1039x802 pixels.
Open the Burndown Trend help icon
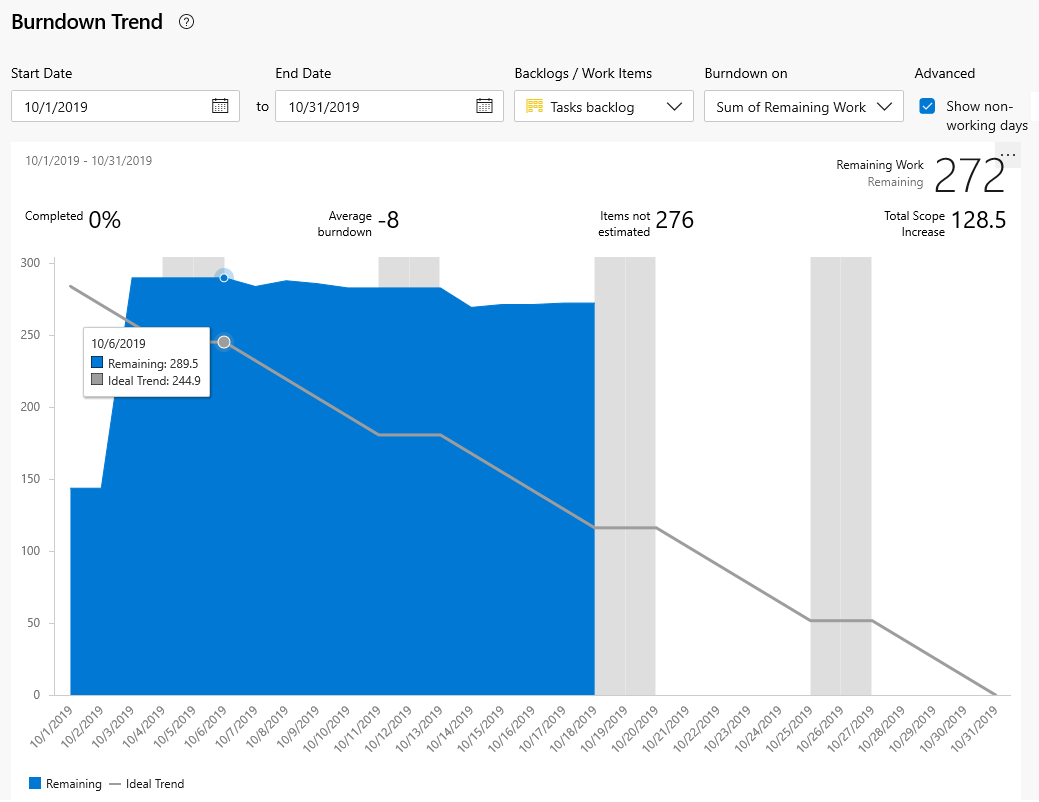187,22
